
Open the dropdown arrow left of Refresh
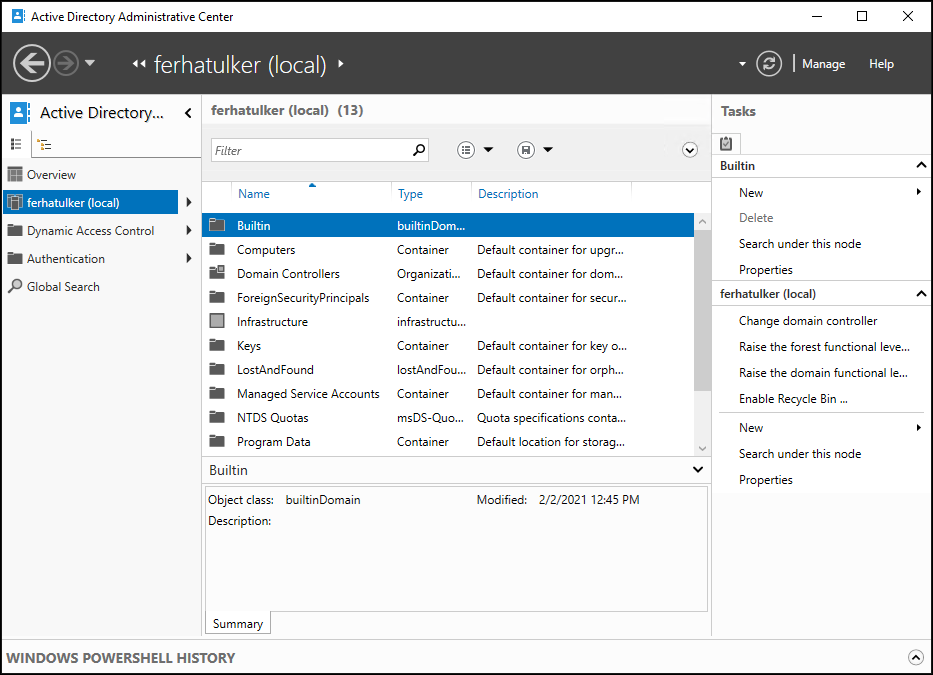tap(742, 64)
